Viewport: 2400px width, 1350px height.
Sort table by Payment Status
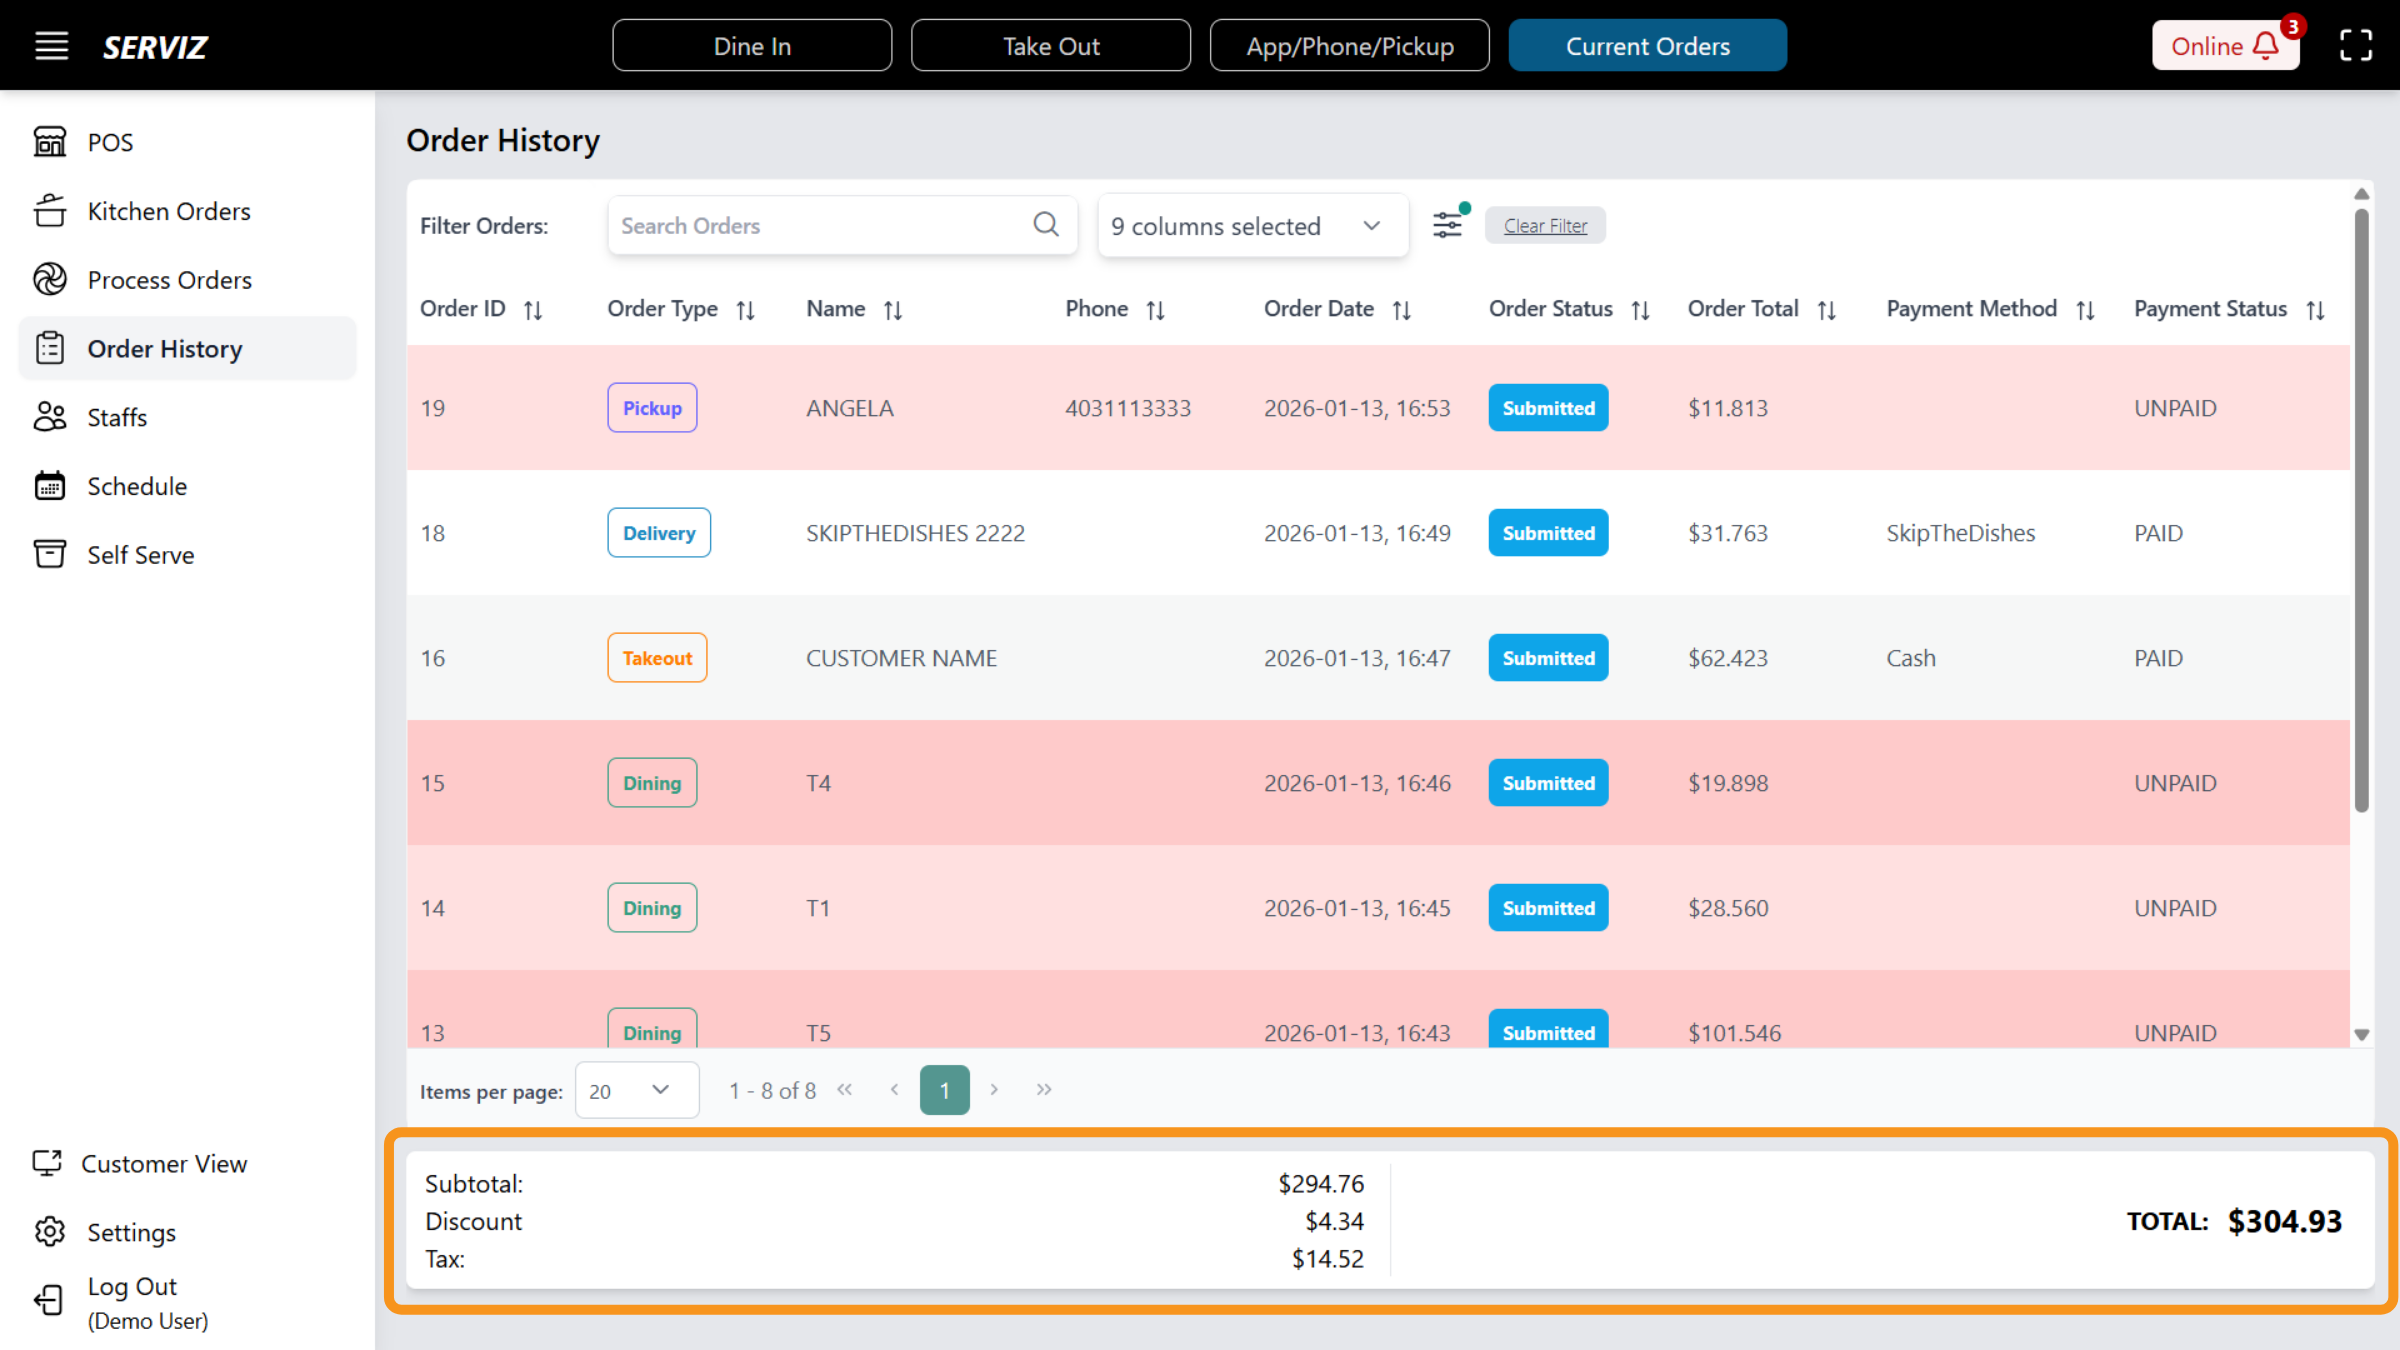tap(2315, 310)
